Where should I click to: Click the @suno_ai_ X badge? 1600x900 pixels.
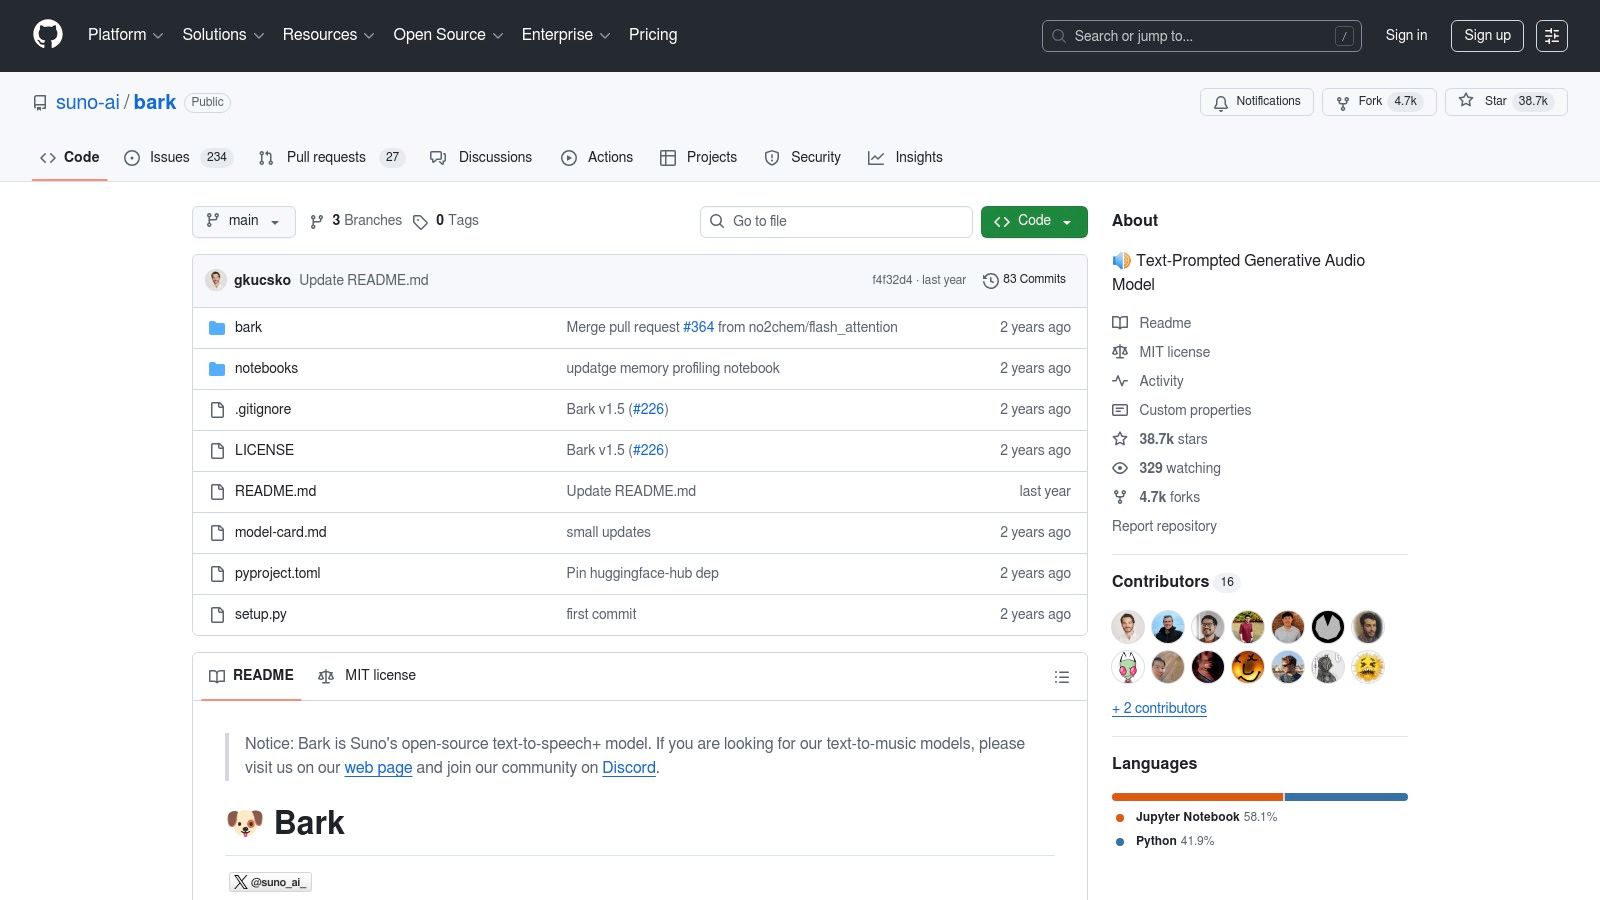pyautogui.click(x=270, y=882)
